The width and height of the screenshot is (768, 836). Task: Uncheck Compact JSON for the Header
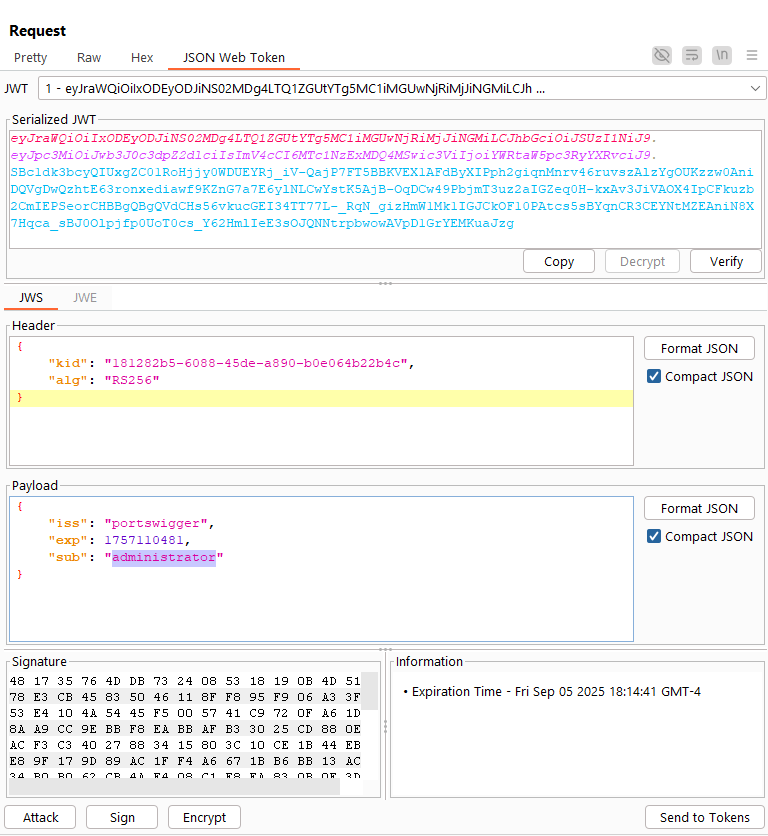click(x=654, y=377)
